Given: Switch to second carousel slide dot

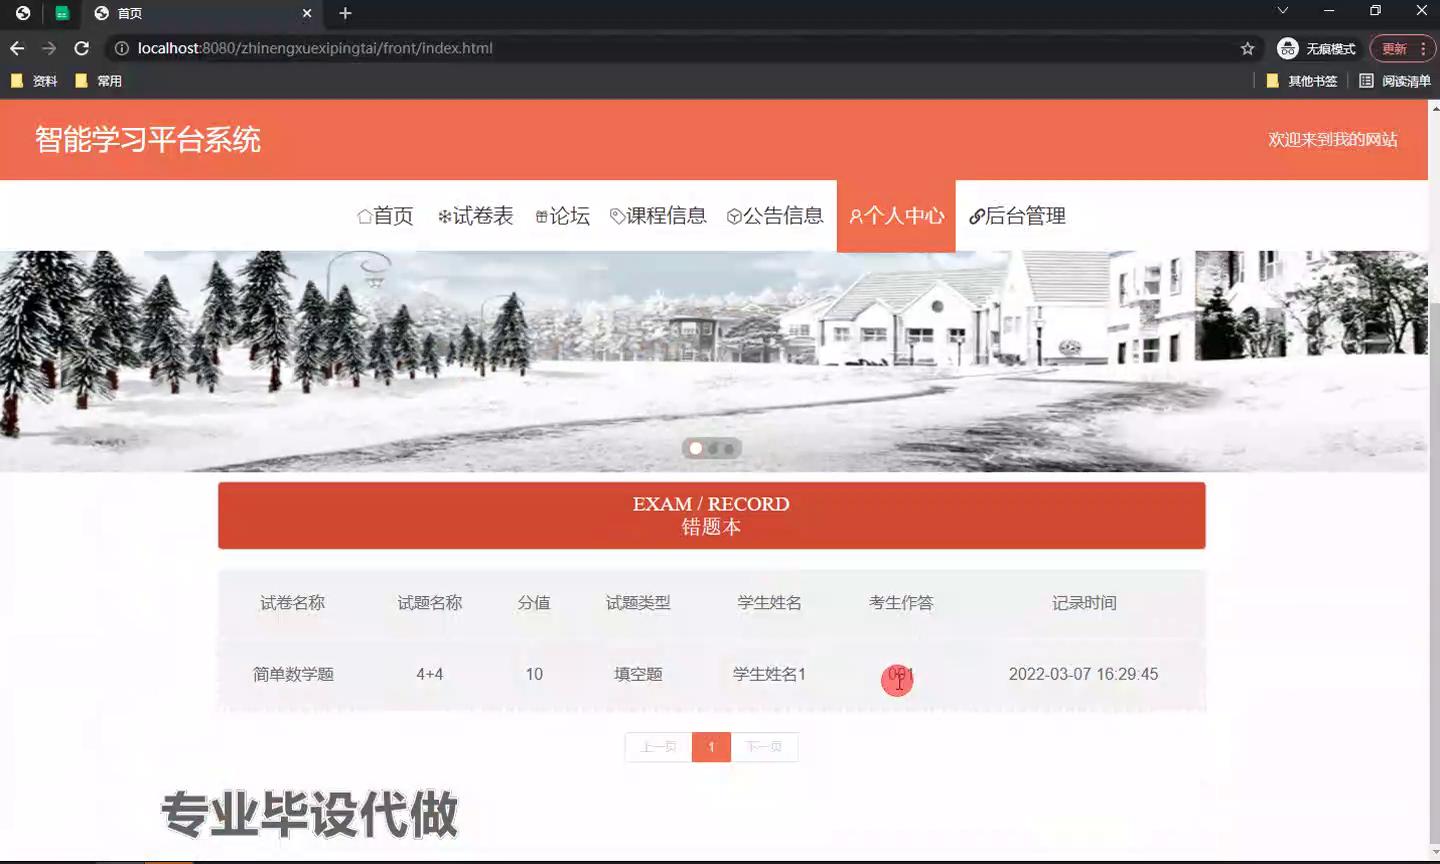Looking at the screenshot, I should 713,448.
